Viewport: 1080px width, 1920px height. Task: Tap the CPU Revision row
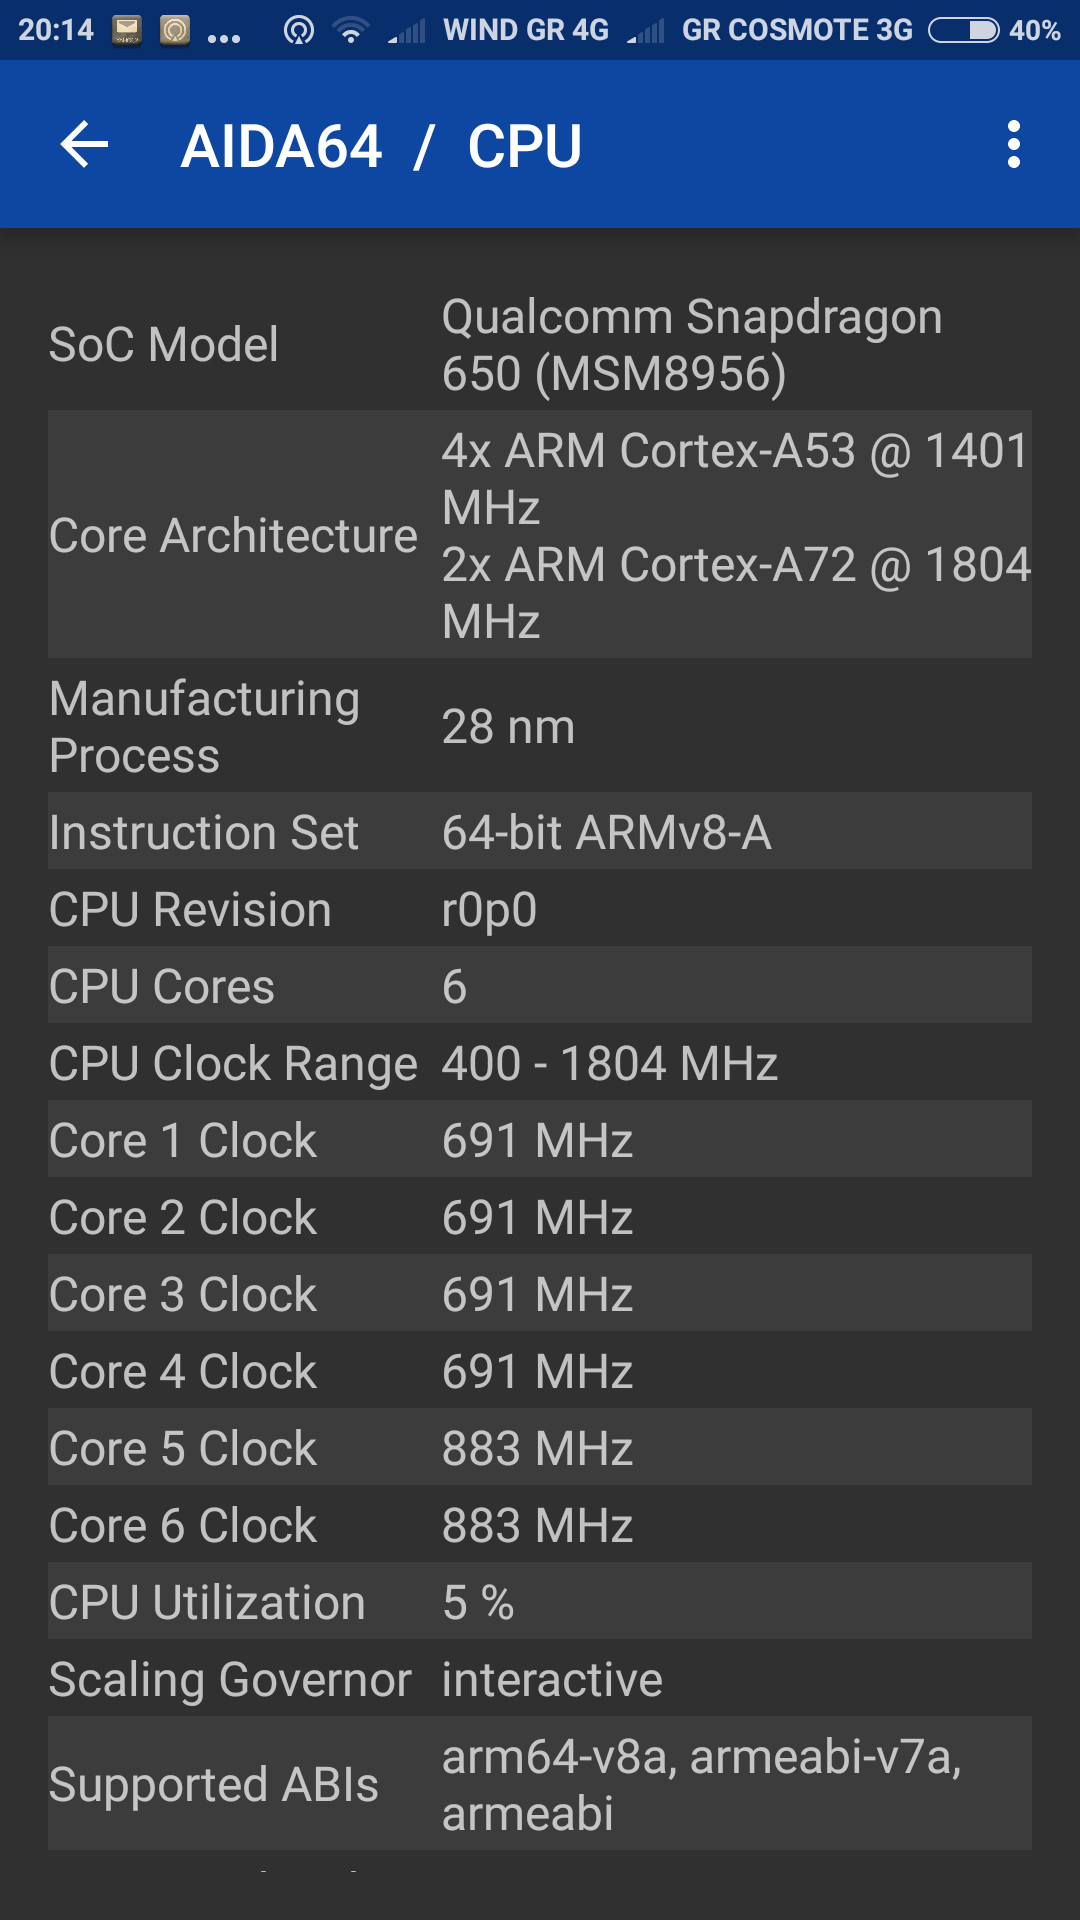tap(540, 909)
